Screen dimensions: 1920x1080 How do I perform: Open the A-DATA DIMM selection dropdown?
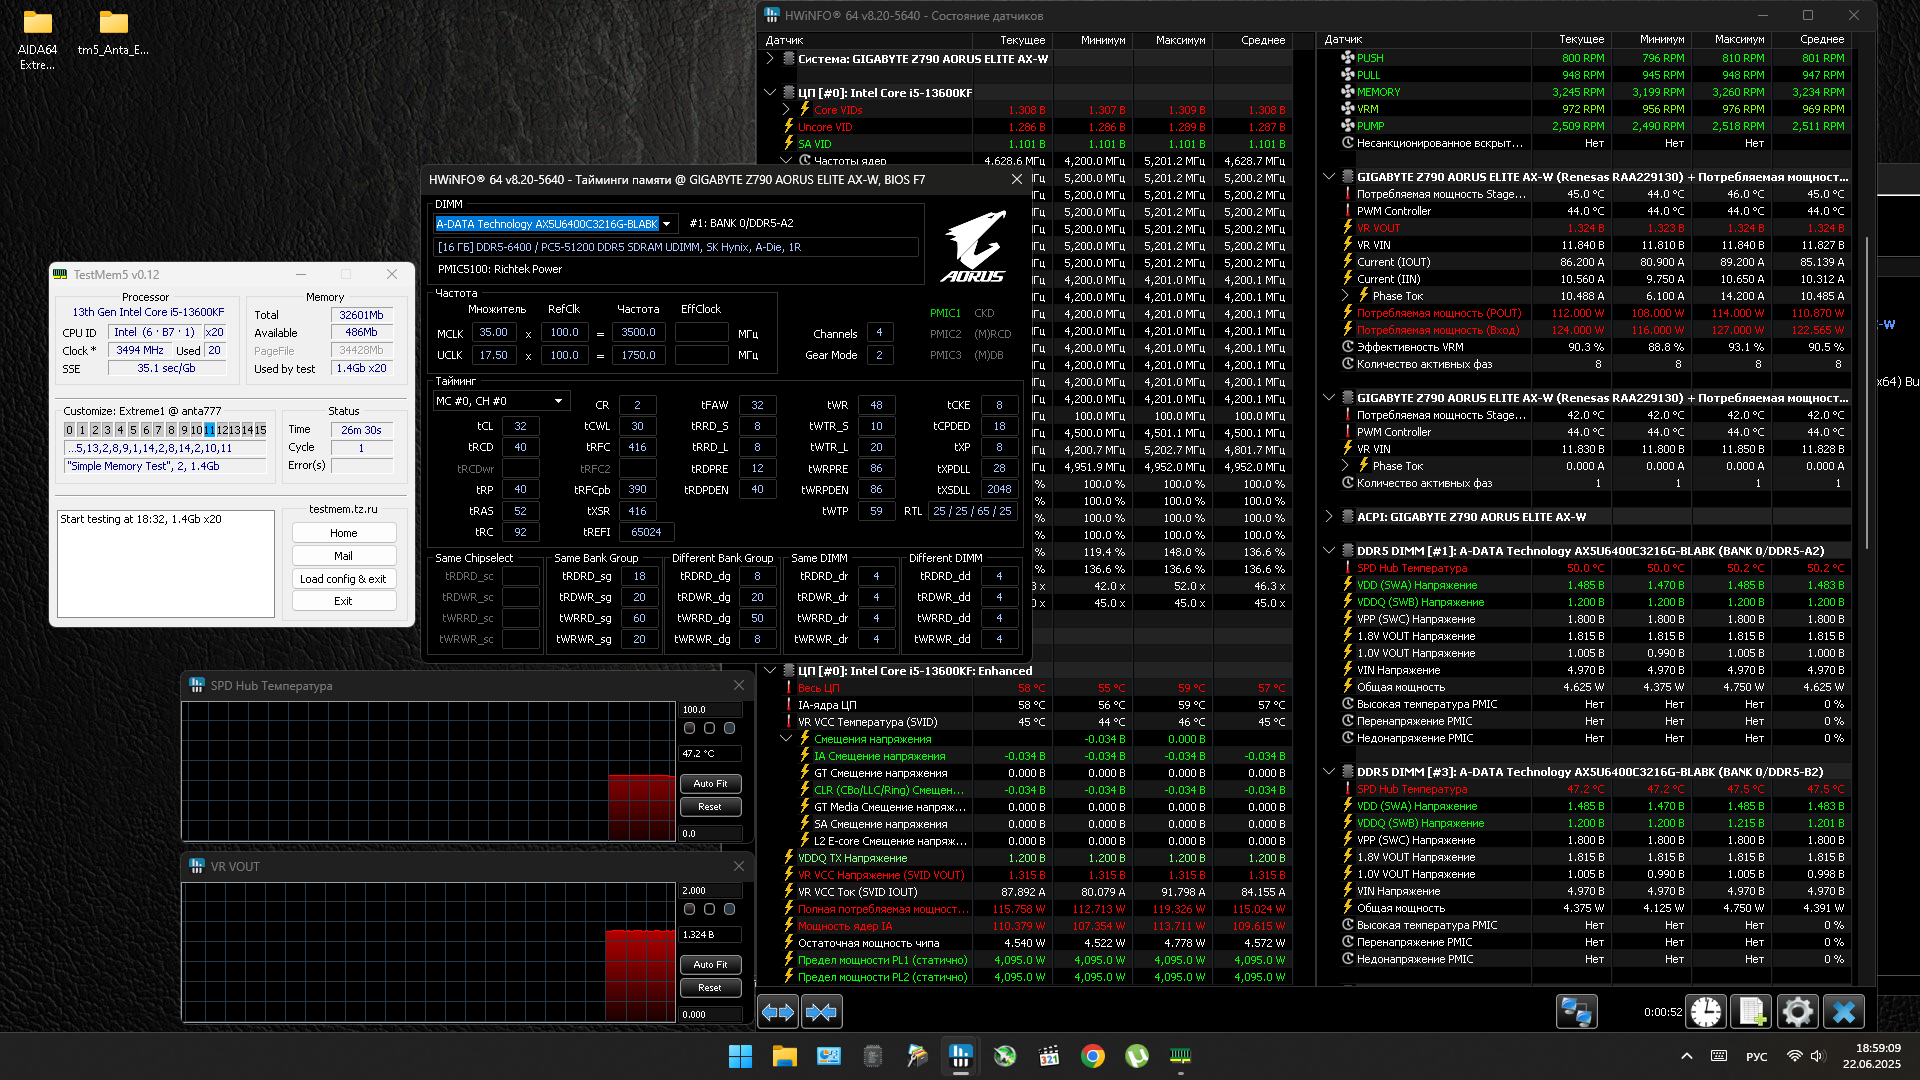click(666, 224)
